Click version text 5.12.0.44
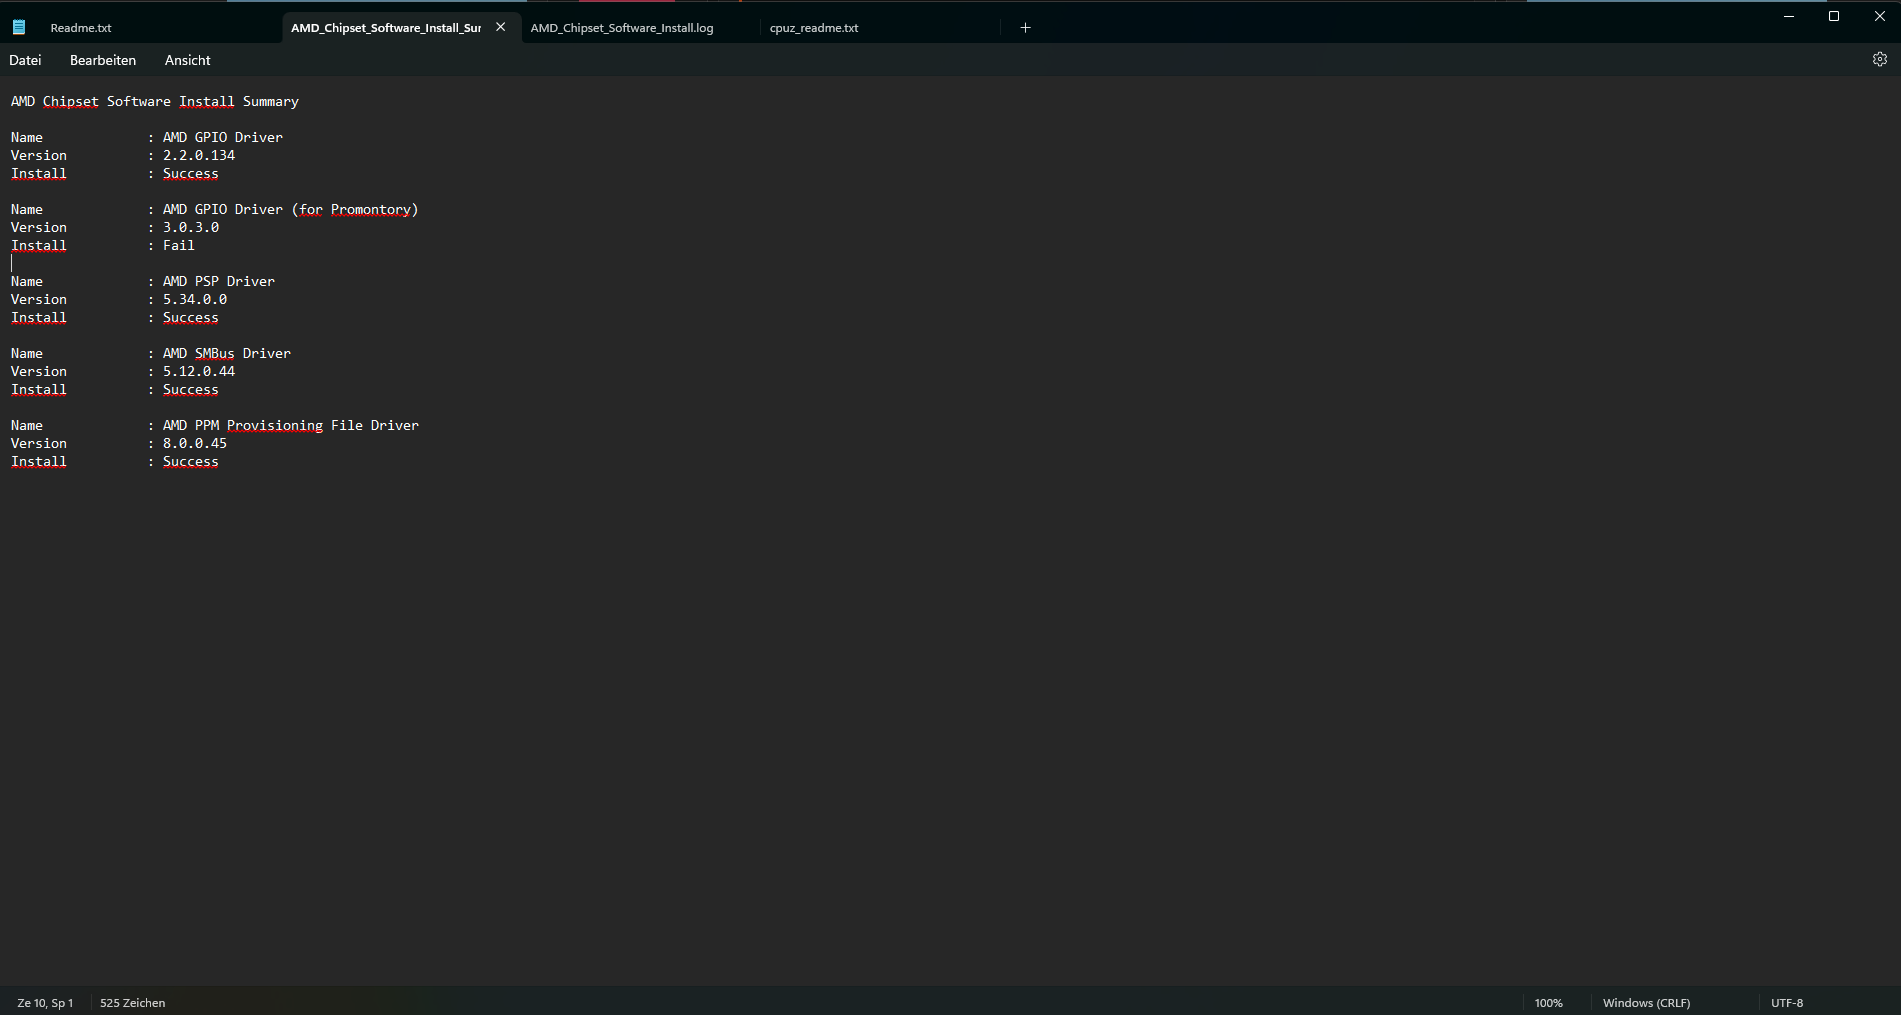Screen dimensions: 1901x1015 click(x=199, y=371)
